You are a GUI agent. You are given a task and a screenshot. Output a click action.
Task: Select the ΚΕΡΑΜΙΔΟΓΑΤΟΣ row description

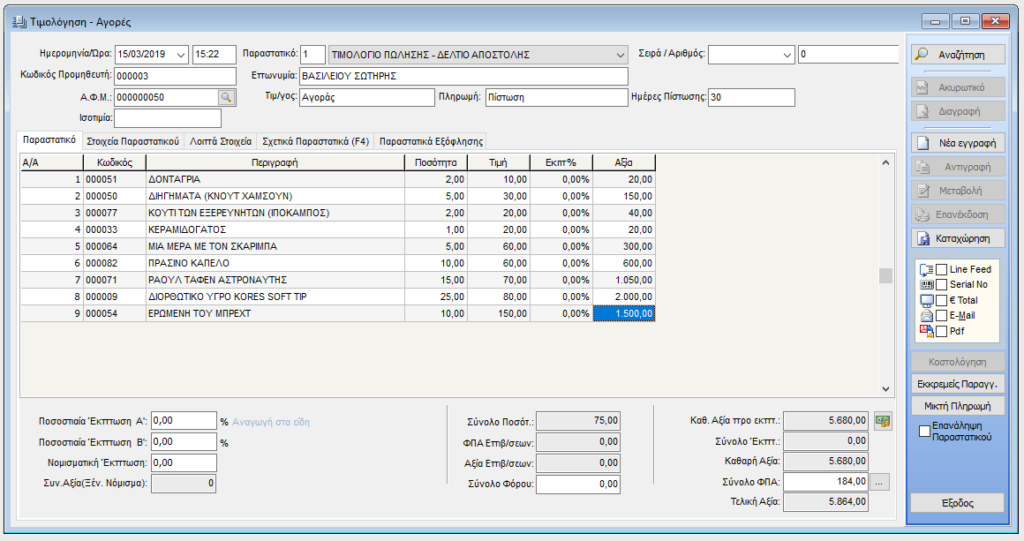click(x=275, y=229)
